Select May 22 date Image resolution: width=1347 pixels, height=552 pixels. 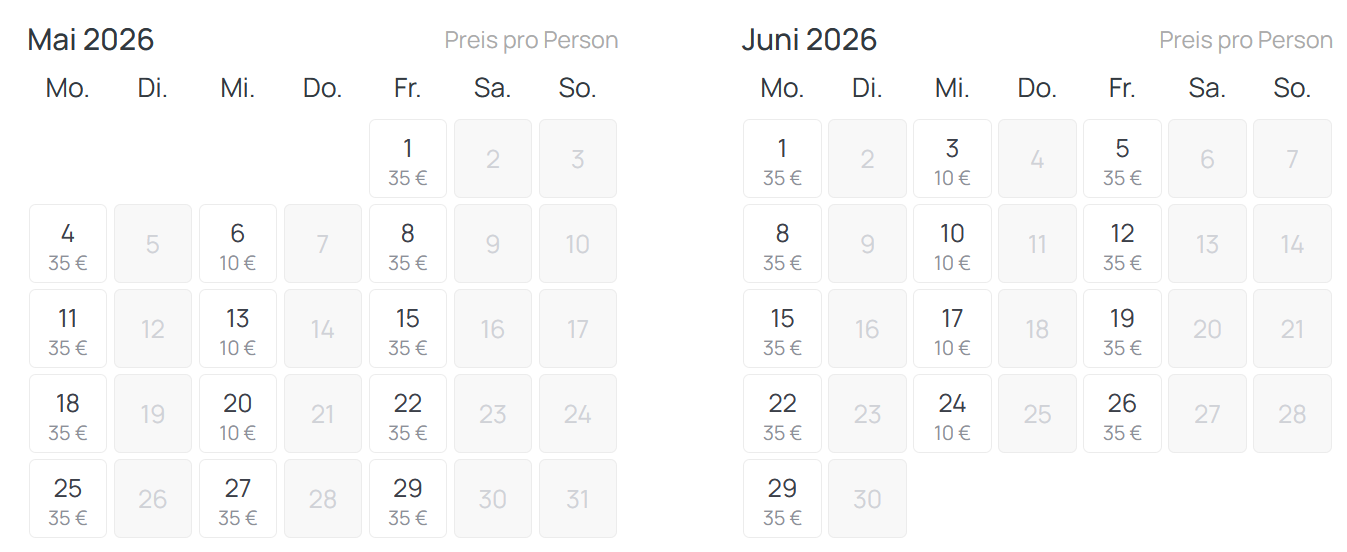[407, 414]
